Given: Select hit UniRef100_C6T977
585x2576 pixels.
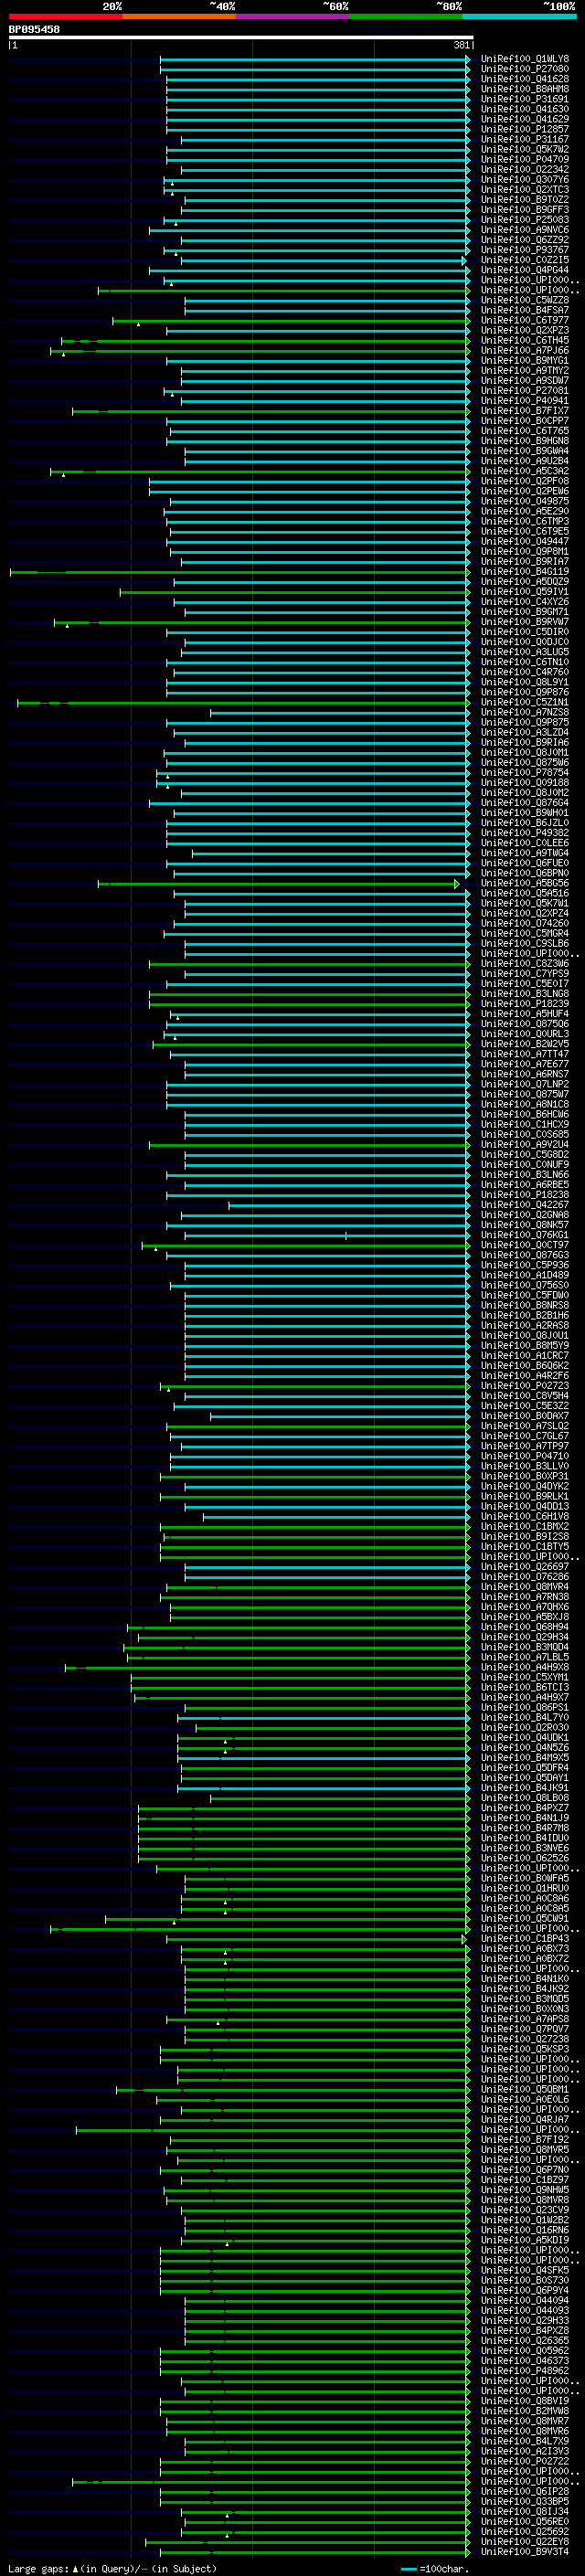Looking at the screenshot, I should 524,320.
